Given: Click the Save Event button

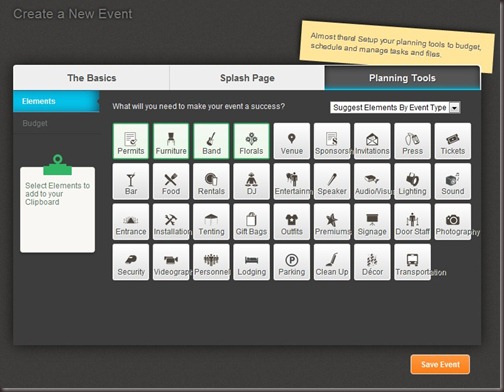Looking at the screenshot, I should [440, 364].
